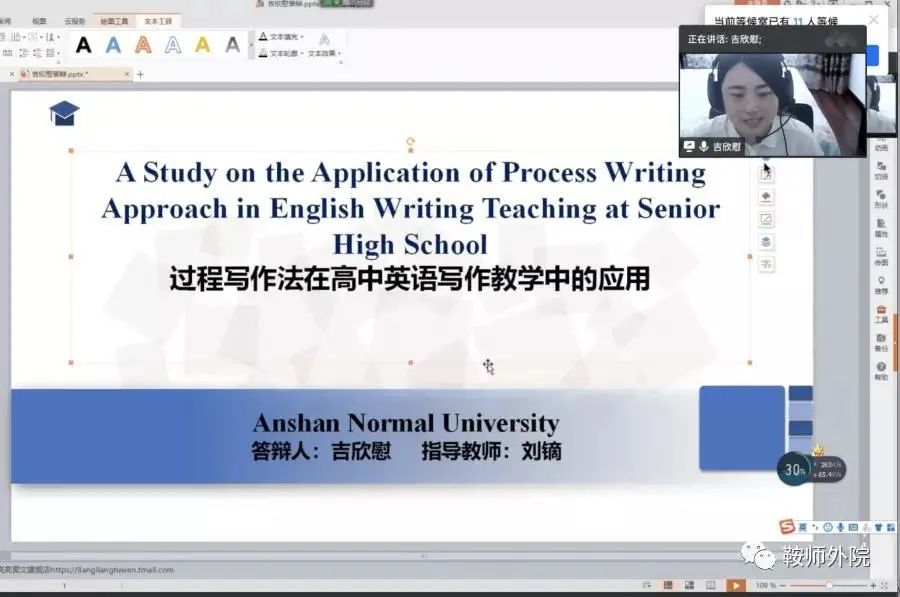Image resolution: width=900 pixels, height=597 pixels.
Task: Toggle the microphone icon on video thumbnail
Action: pos(703,146)
